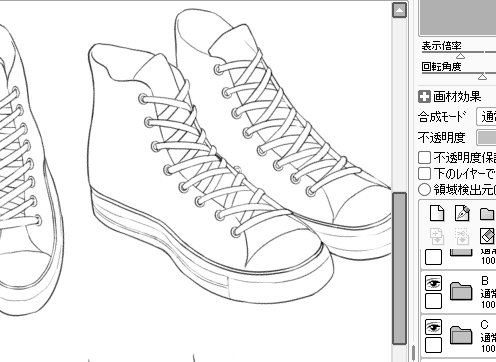Hide layer folder B with eye icon
This screenshot has width=496, height=362.
[433, 283]
